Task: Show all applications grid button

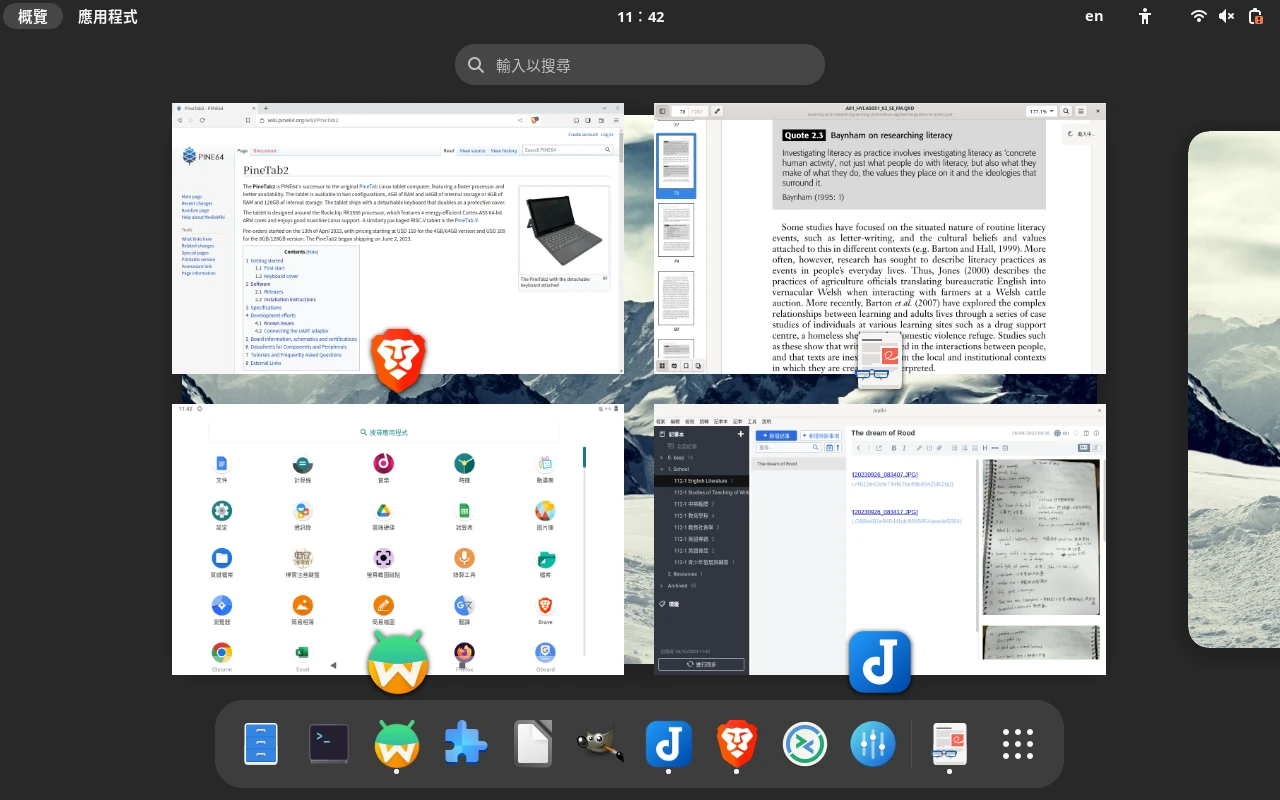Action: click(1017, 744)
